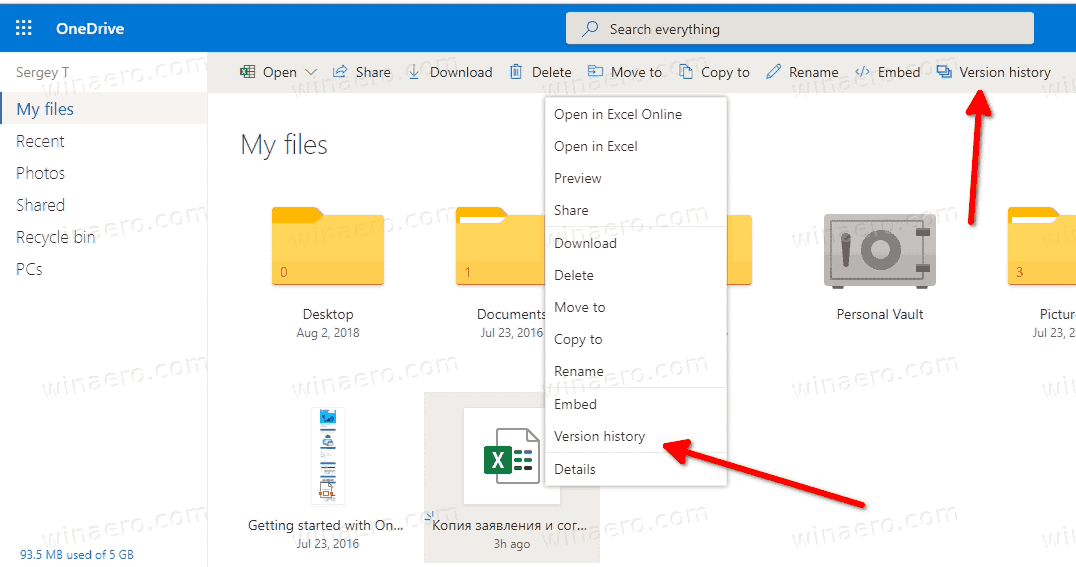Click the Getting started with On... file name
This screenshot has height=567, width=1076.
(x=326, y=525)
